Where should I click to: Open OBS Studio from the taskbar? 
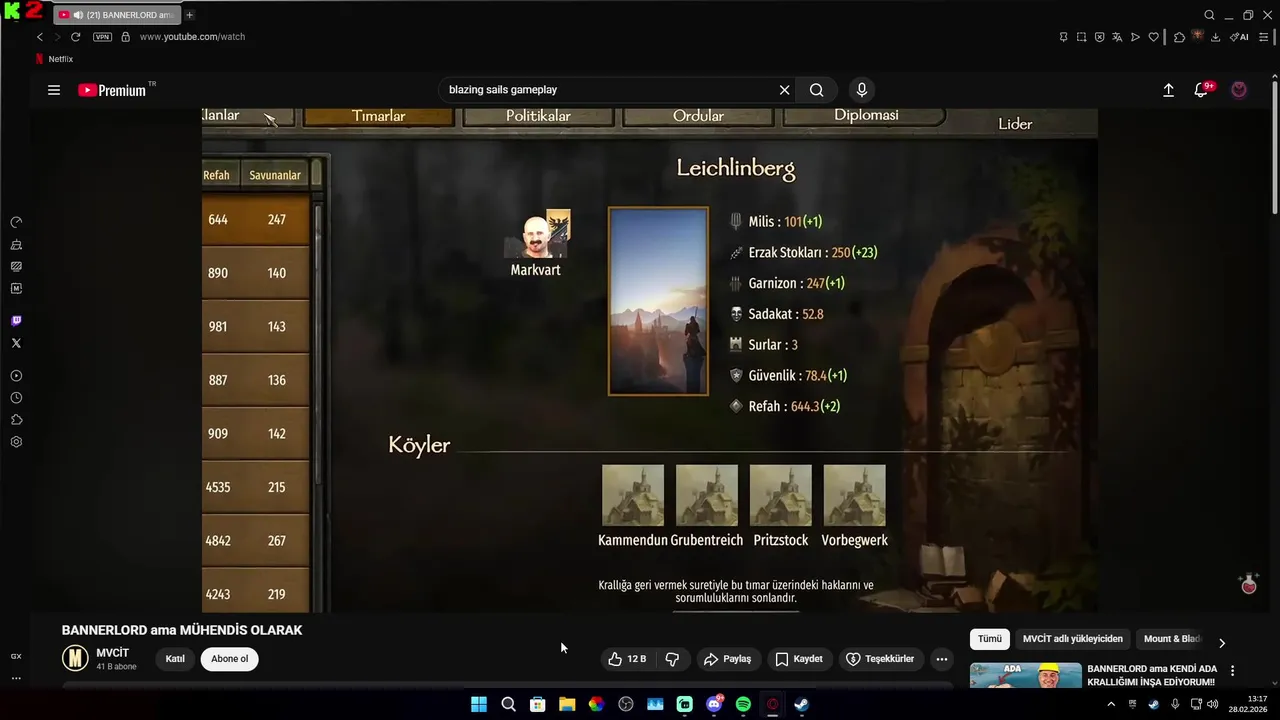[x=626, y=704]
